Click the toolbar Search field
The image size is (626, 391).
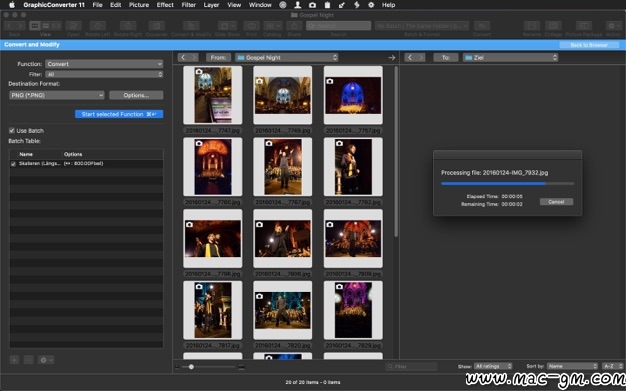[339, 26]
